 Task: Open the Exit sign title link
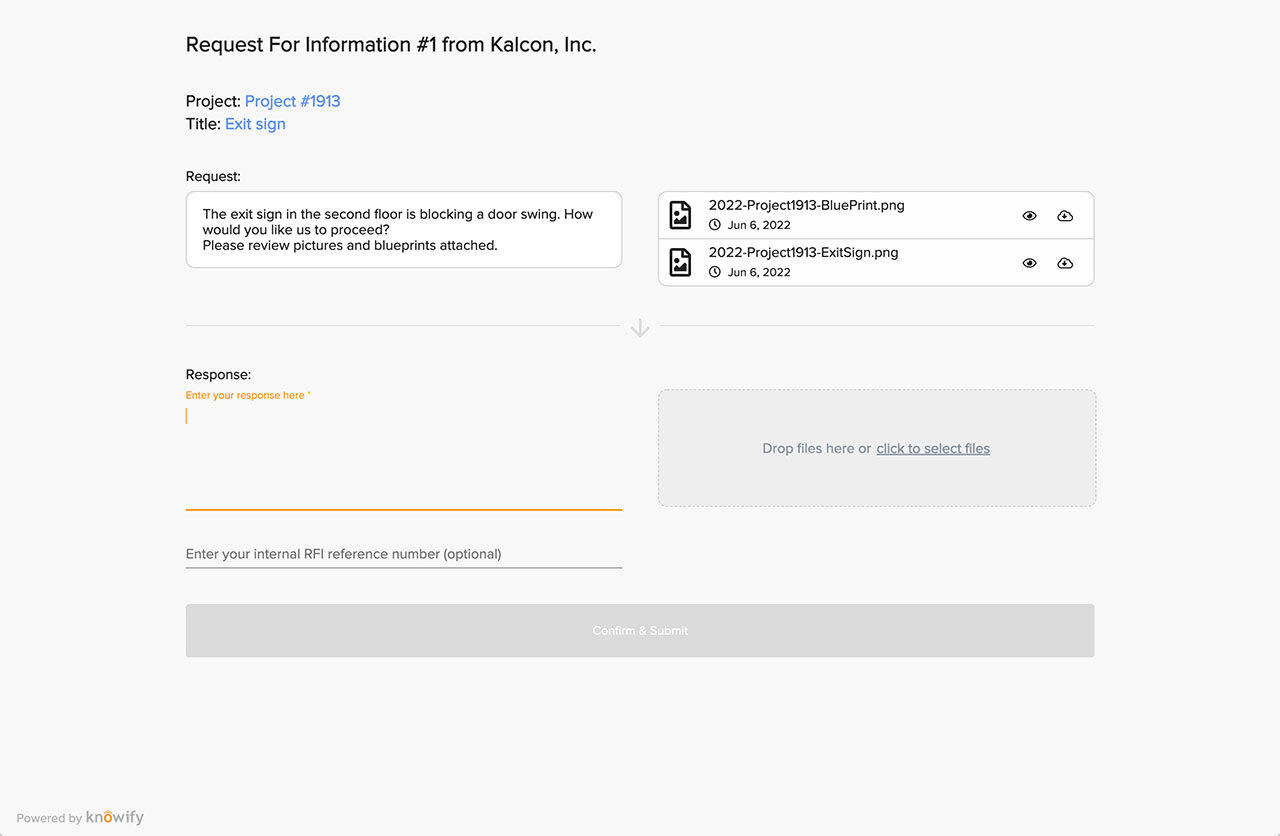pyautogui.click(x=255, y=124)
